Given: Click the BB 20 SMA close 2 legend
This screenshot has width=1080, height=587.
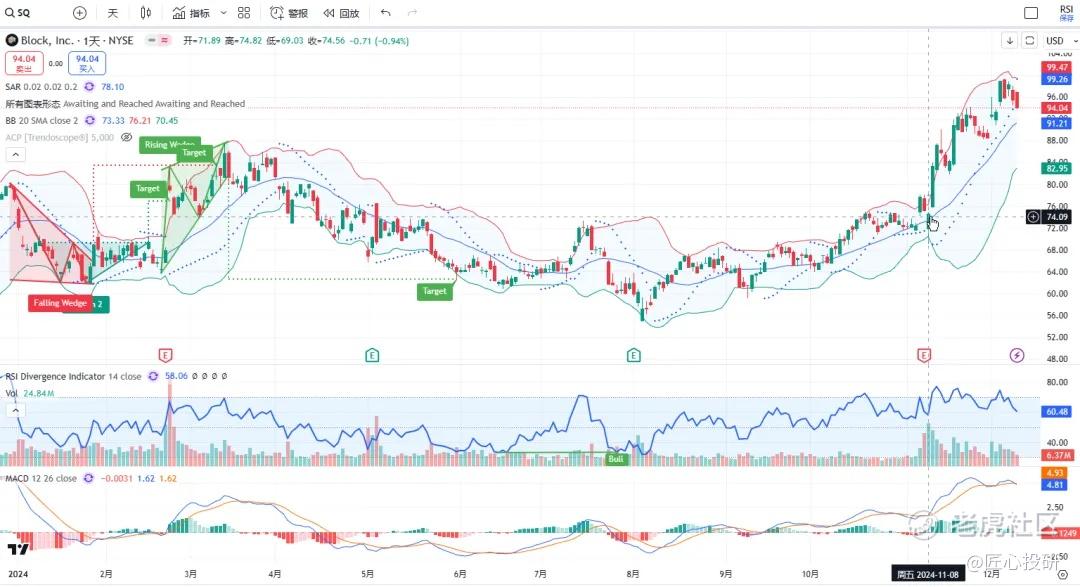Looking at the screenshot, I should click(41, 121).
